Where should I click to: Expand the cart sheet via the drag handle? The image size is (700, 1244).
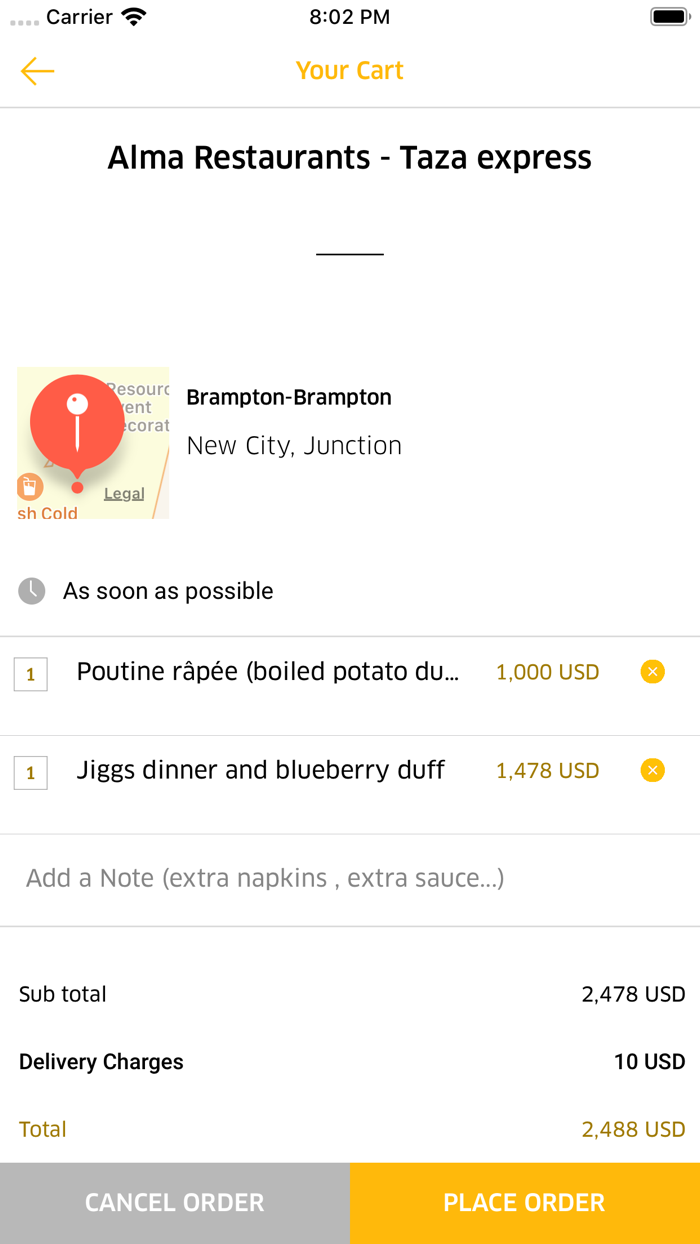(349, 252)
